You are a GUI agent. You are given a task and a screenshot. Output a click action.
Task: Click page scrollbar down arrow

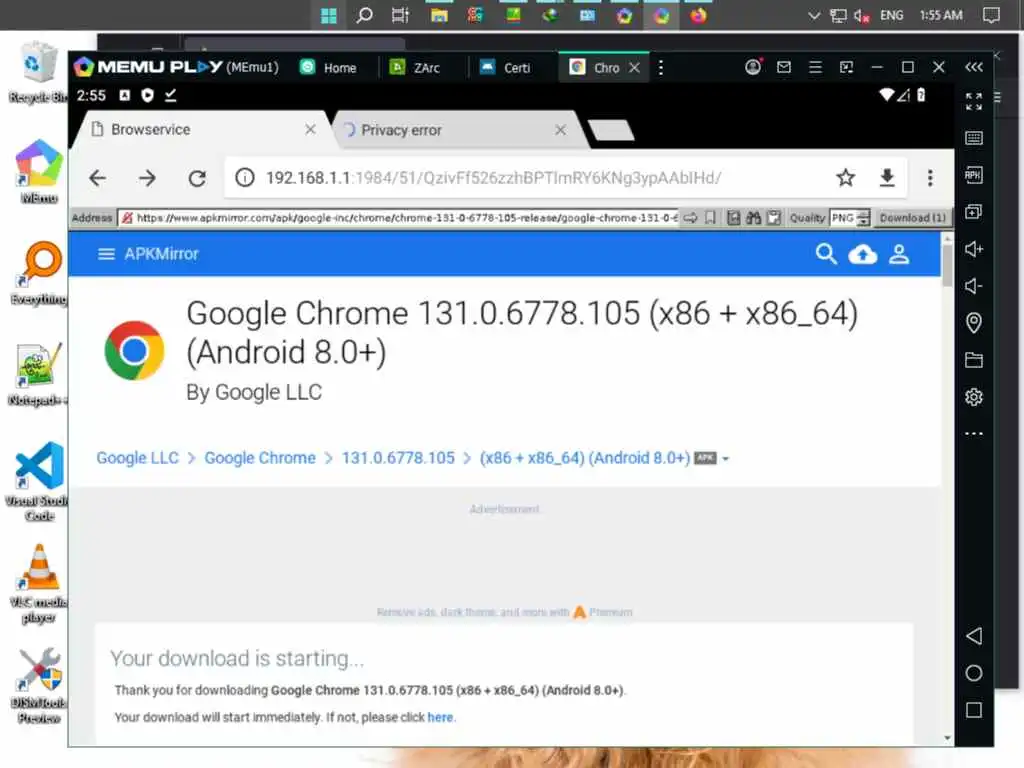pos(947,738)
